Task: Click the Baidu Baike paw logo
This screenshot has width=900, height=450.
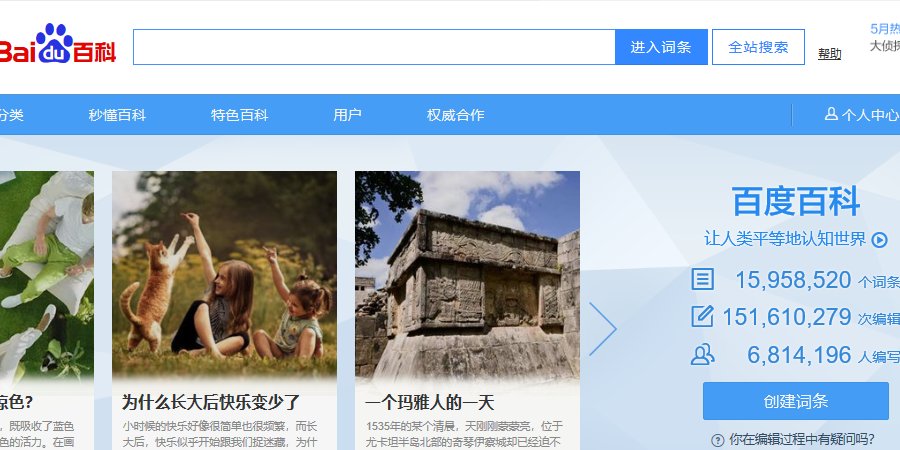Action: click(x=57, y=44)
